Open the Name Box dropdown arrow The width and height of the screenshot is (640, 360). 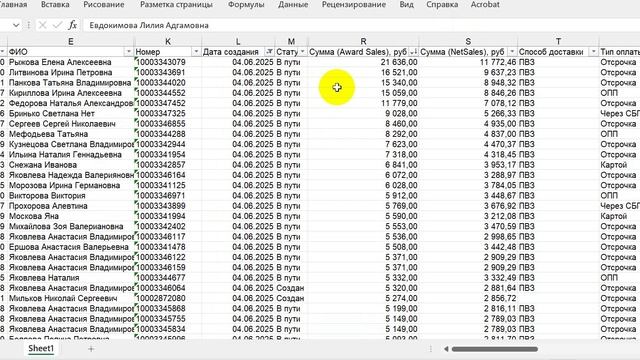pyautogui.click(x=16, y=25)
